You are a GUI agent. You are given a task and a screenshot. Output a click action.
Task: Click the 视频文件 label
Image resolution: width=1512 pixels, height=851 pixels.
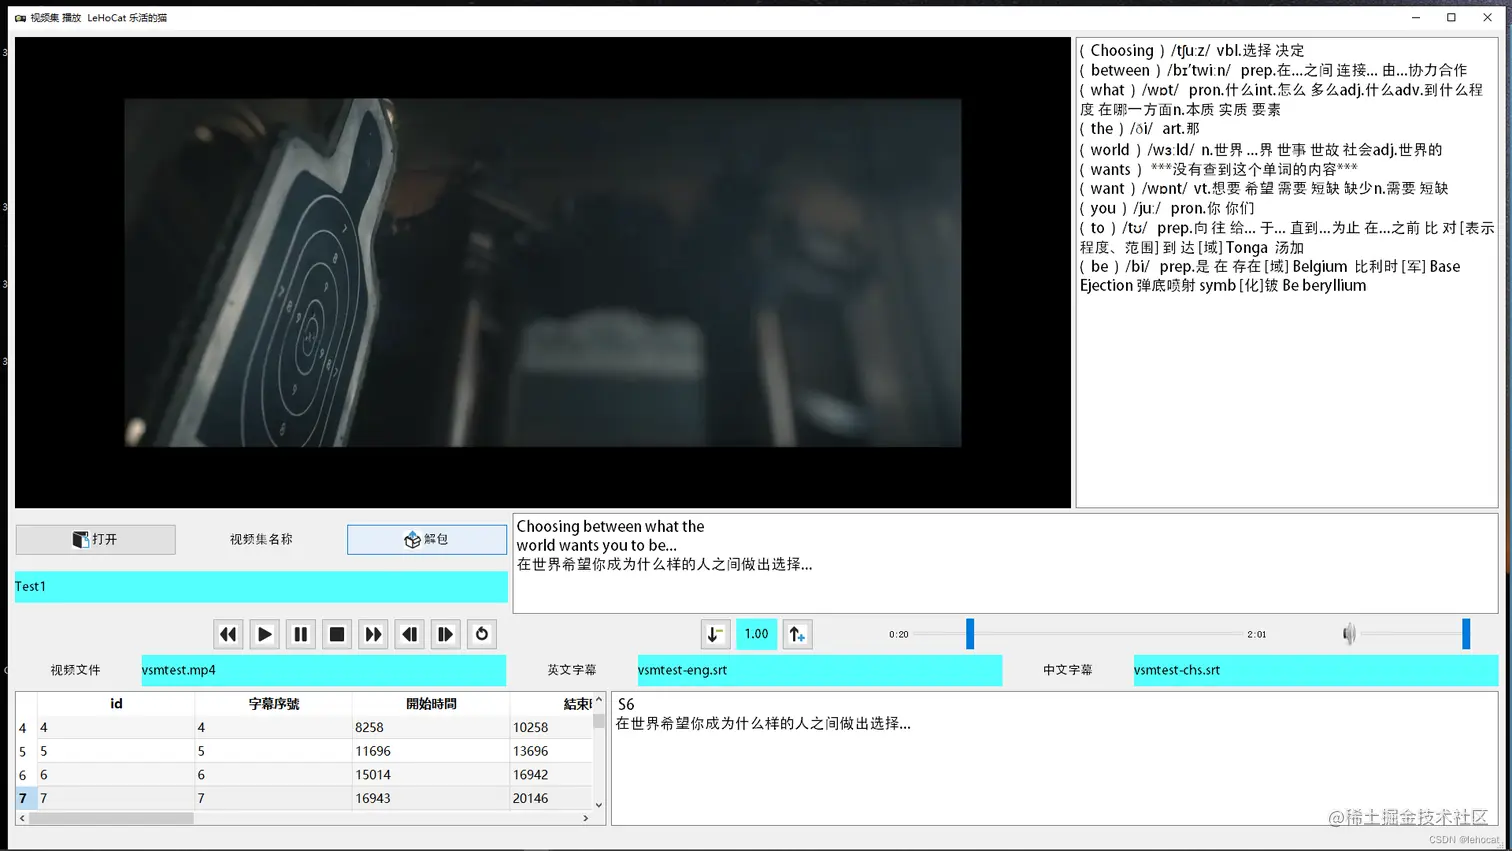coord(76,670)
